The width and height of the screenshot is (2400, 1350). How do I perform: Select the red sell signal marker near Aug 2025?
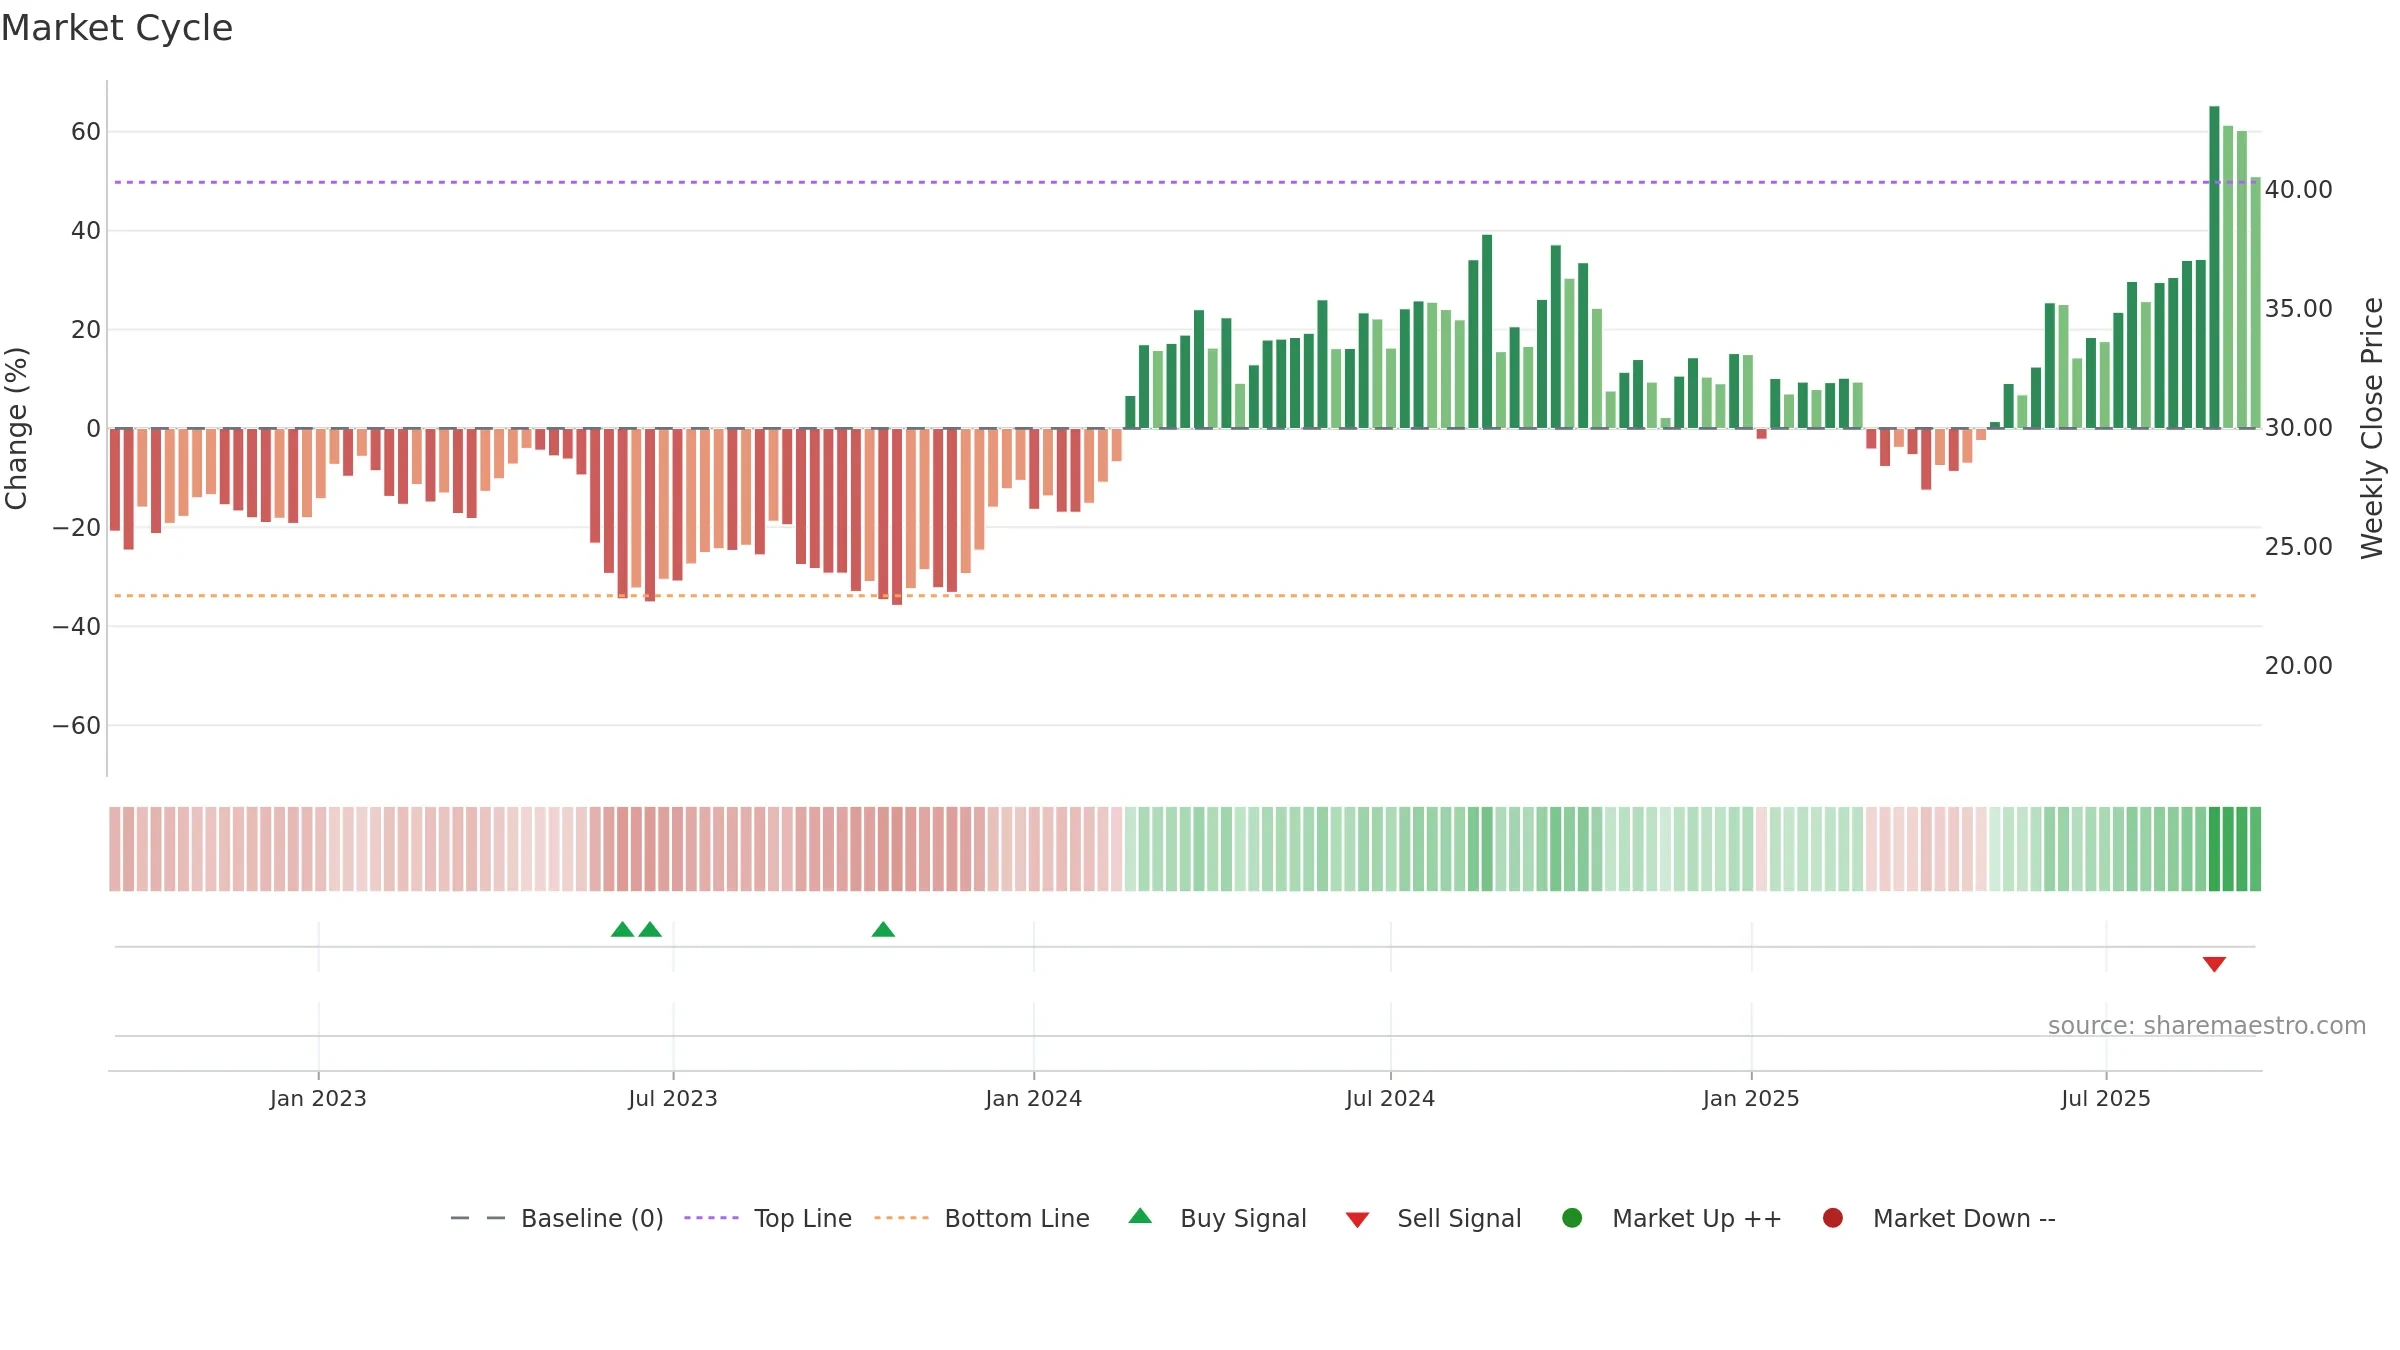click(x=2214, y=964)
